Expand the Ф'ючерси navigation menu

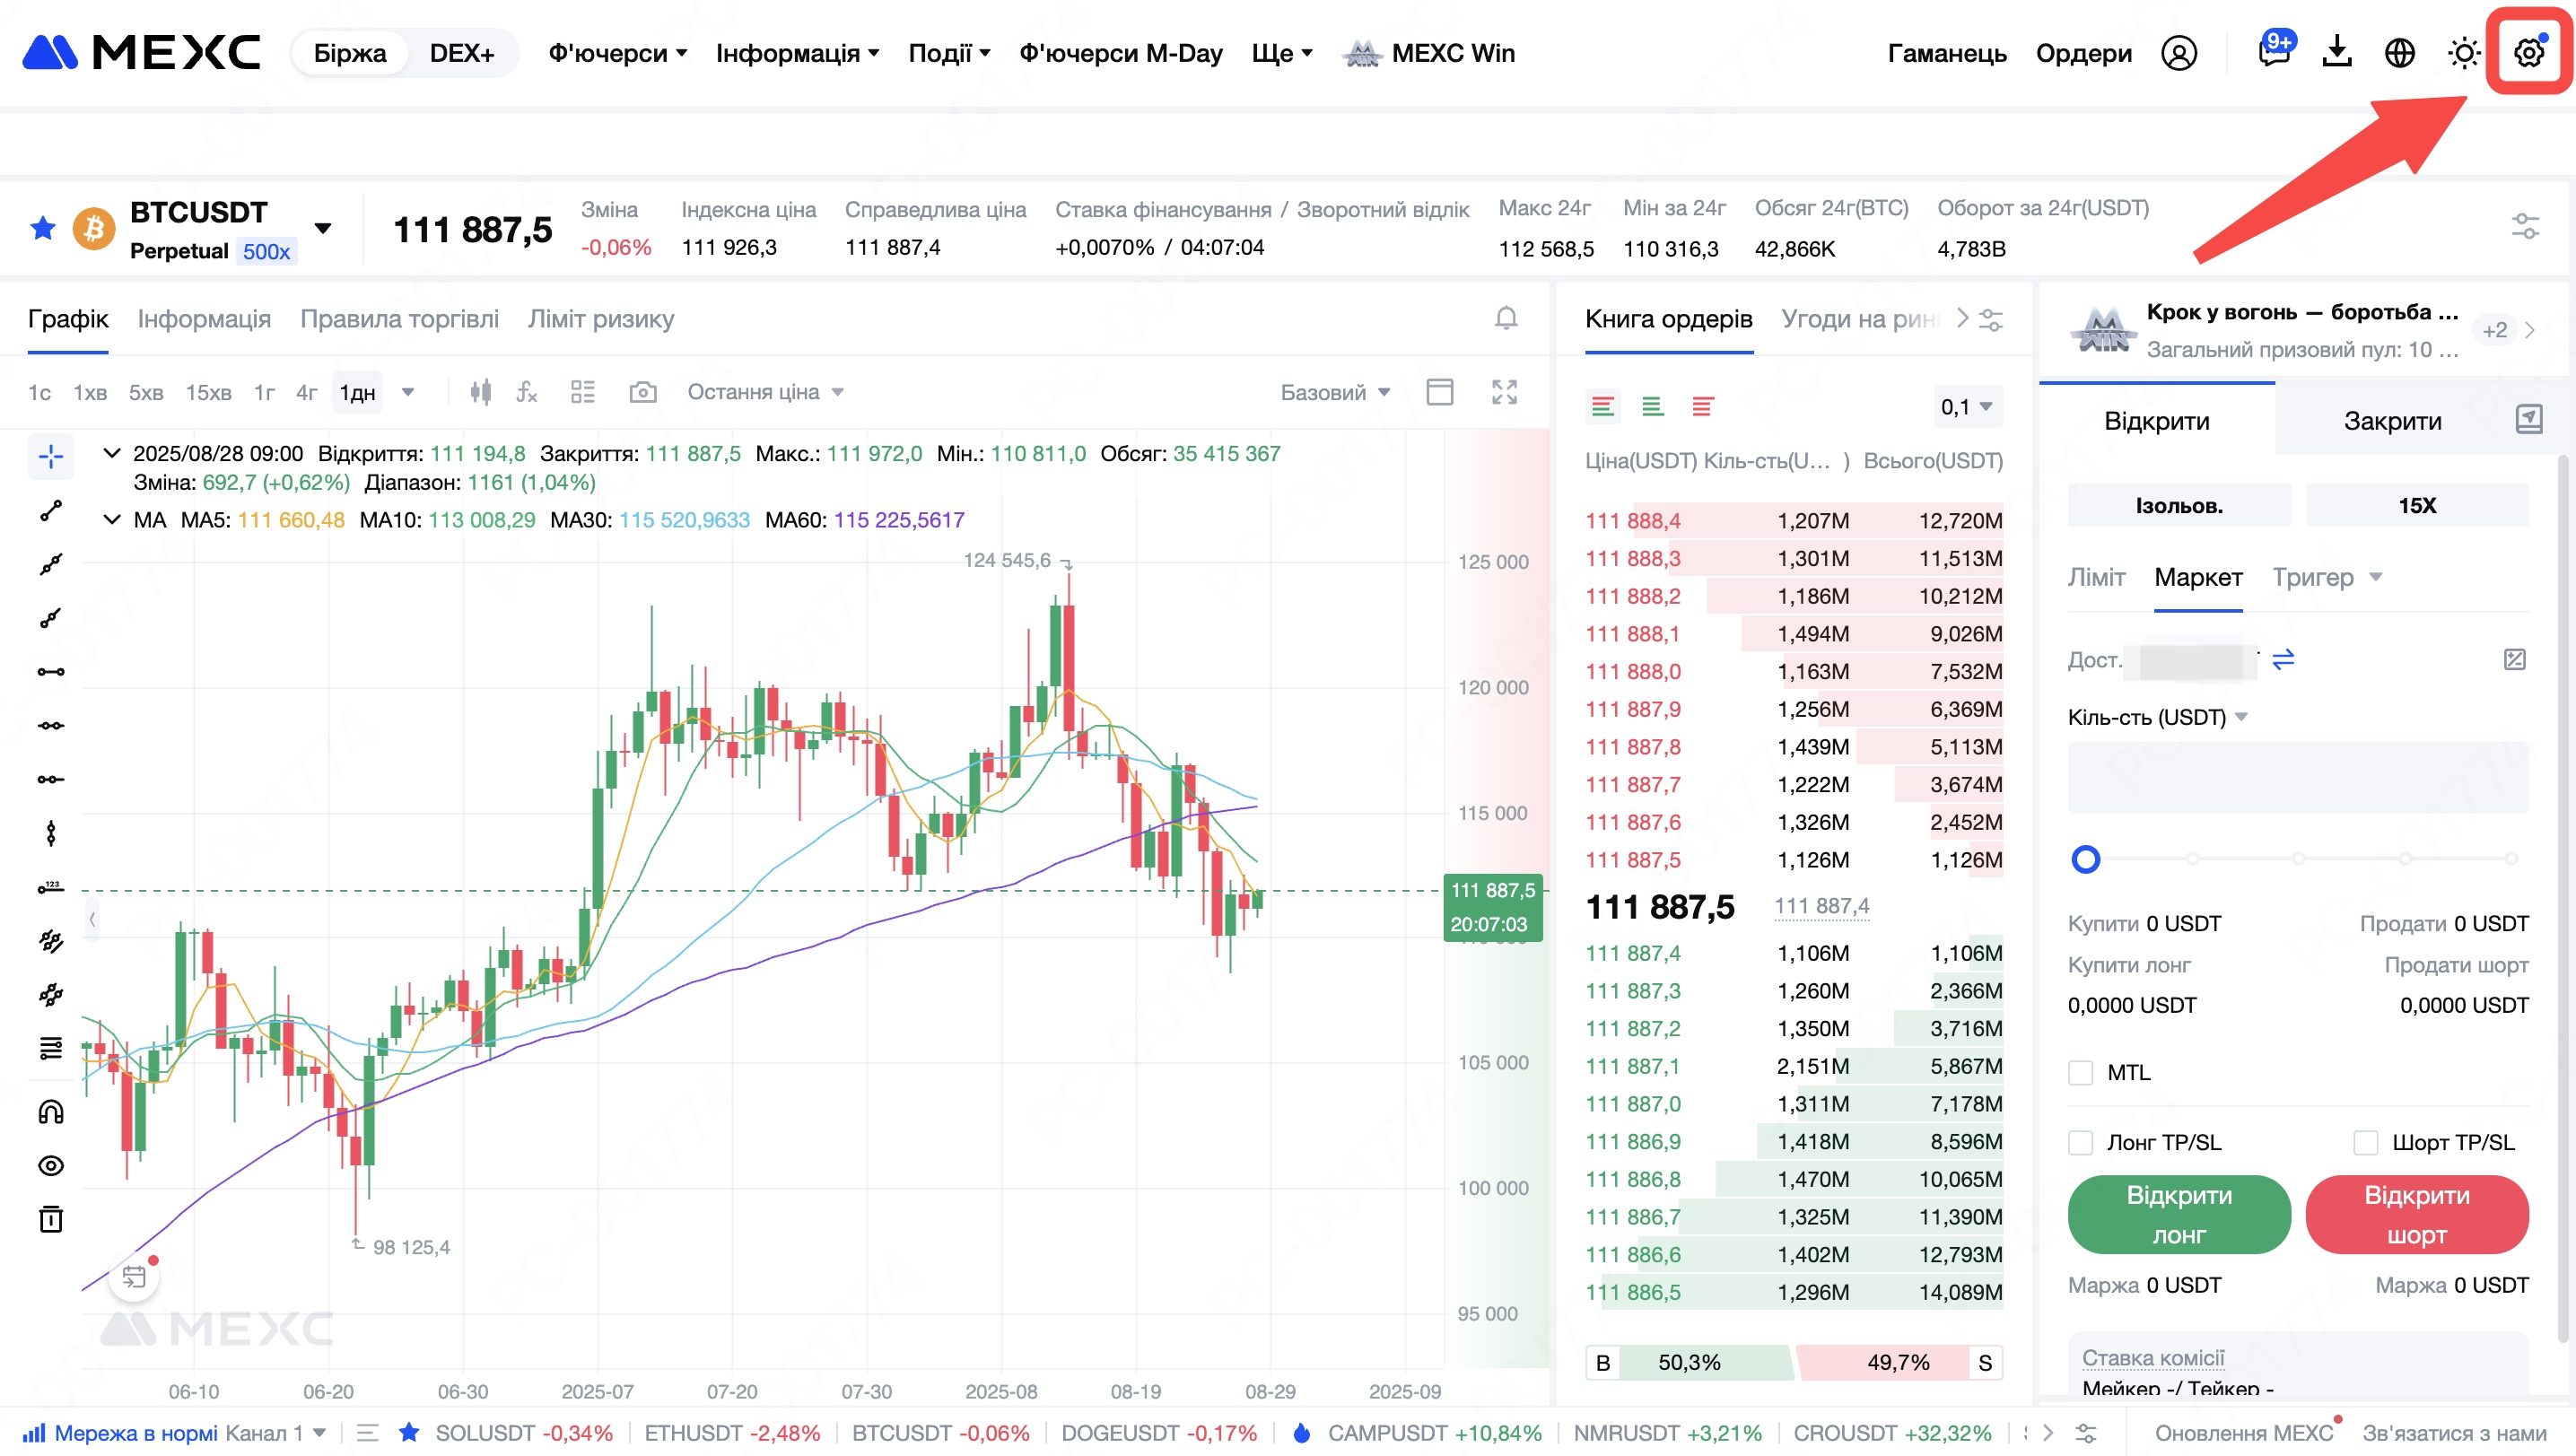tap(617, 53)
